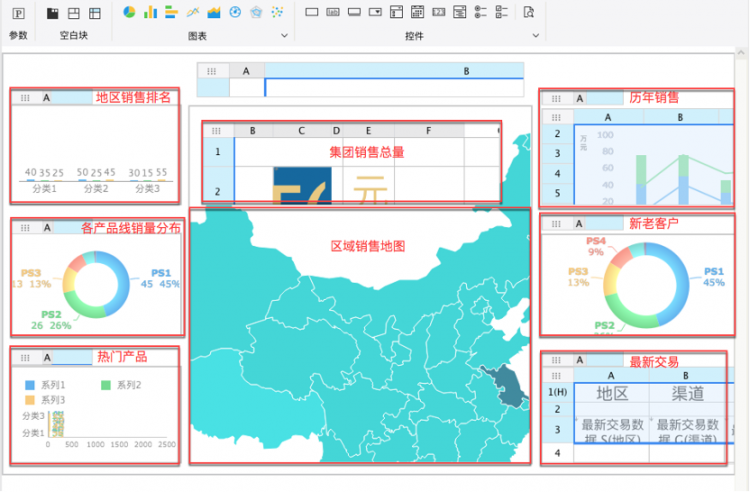The height and width of the screenshot is (492, 750).
Task: Click the dark highlighted Jiangsu province on map
Action: [x=507, y=385]
